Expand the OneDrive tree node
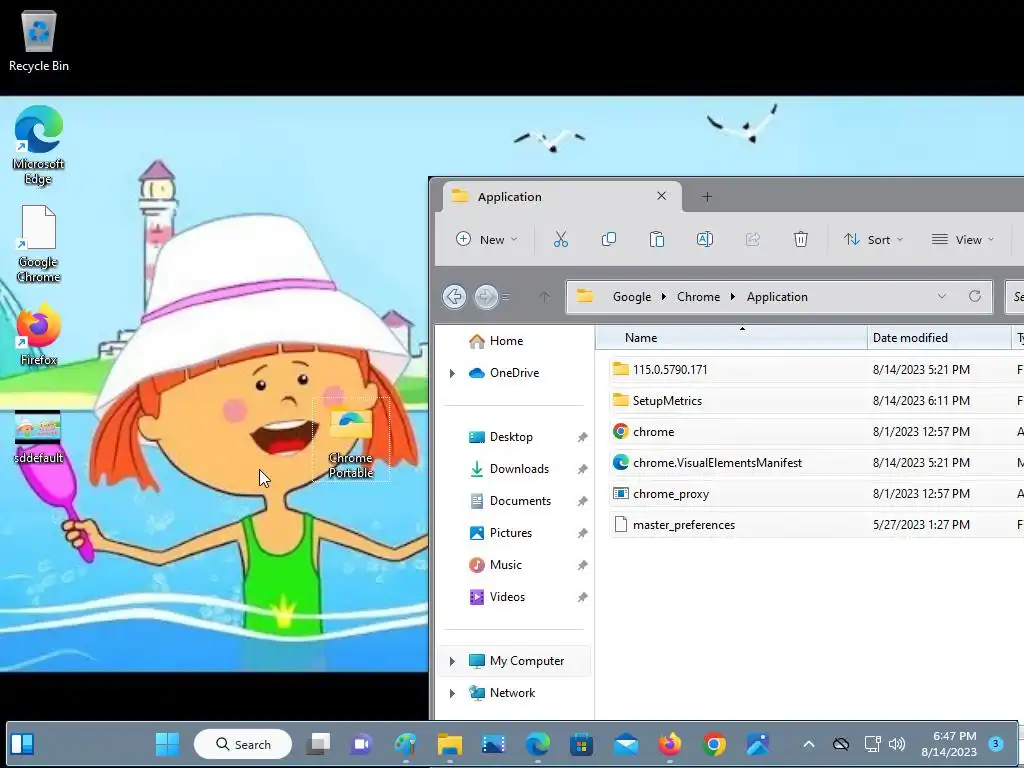This screenshot has width=1024, height=768. tap(452, 373)
